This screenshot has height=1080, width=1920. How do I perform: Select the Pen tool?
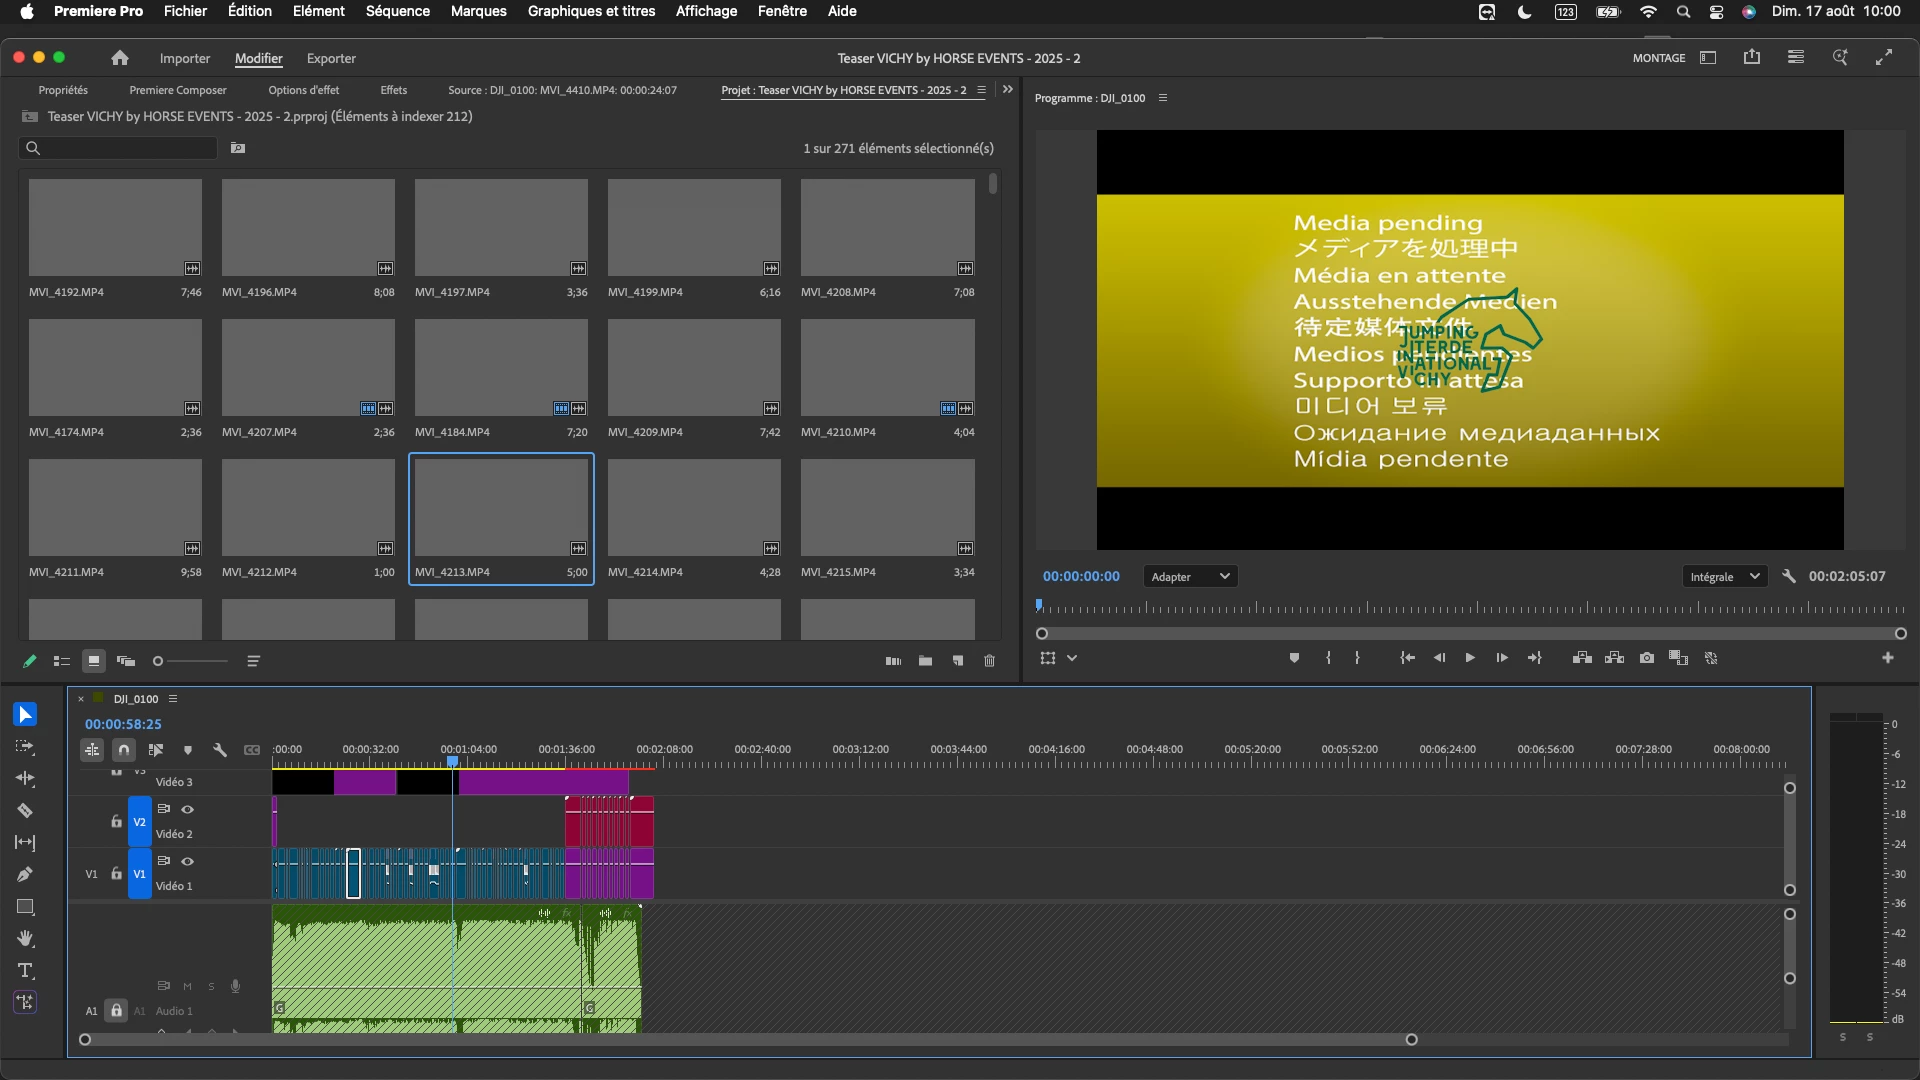25,875
